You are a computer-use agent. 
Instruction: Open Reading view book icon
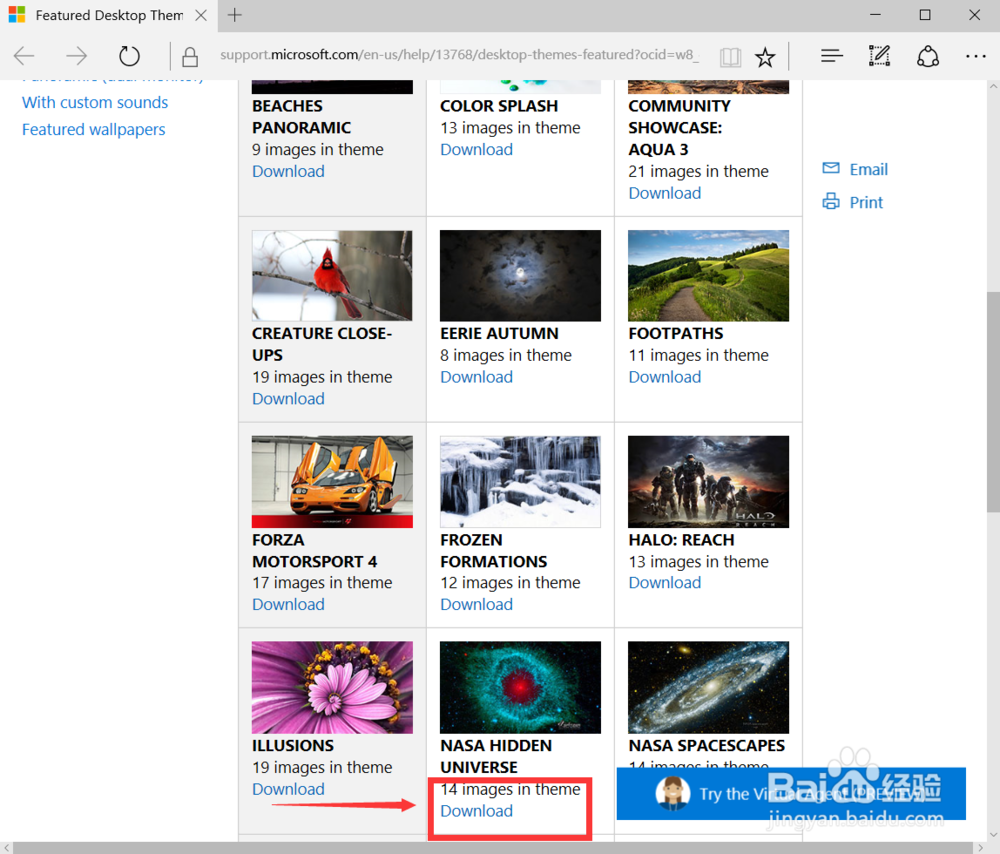point(730,57)
